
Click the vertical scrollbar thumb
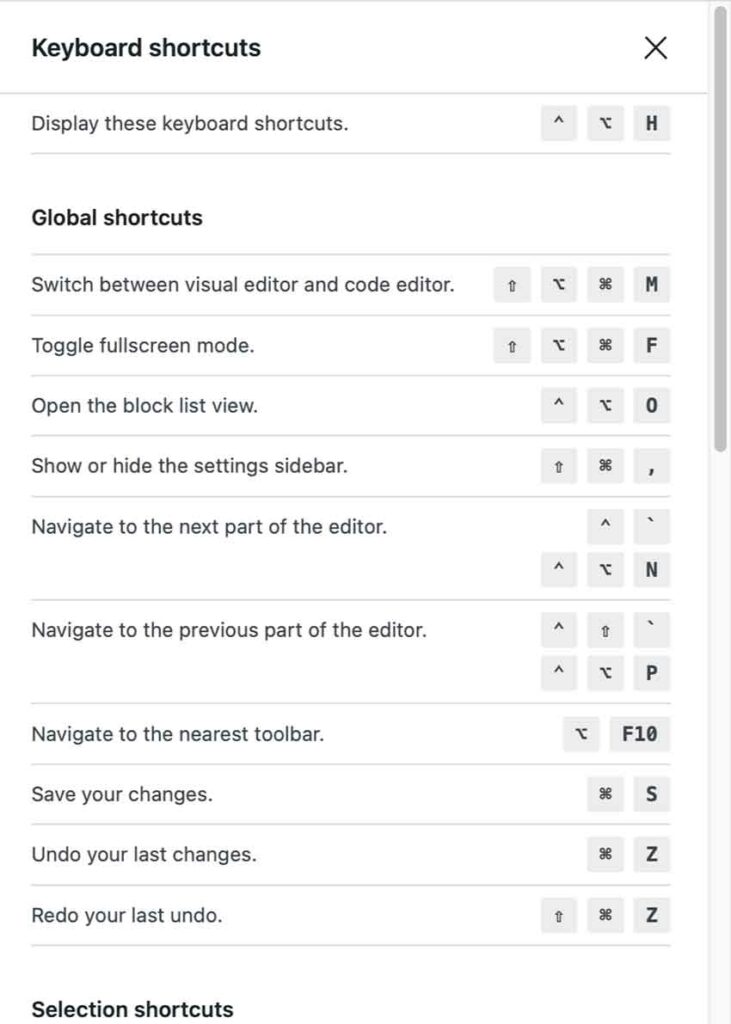click(720, 229)
